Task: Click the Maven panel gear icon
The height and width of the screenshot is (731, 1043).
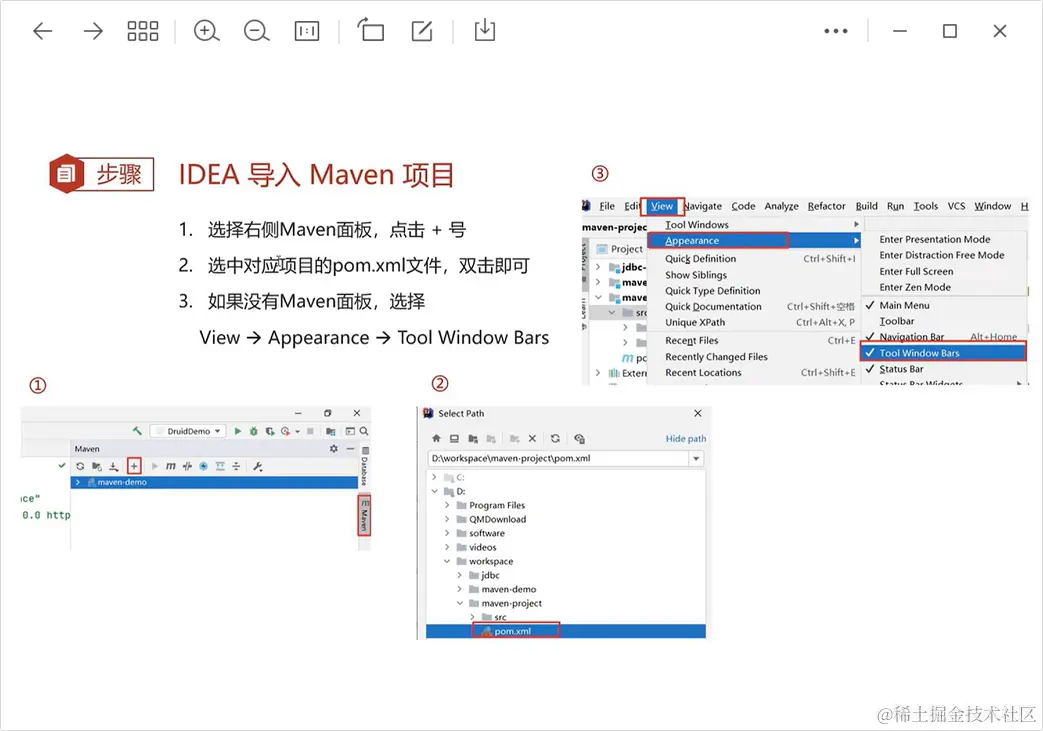Action: (333, 449)
